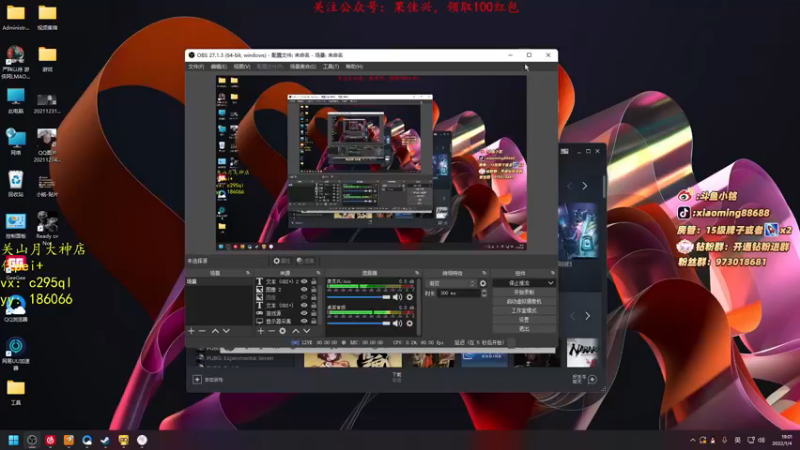Remove selected scene with minus icon
This screenshot has height=450, width=800.
(203, 331)
